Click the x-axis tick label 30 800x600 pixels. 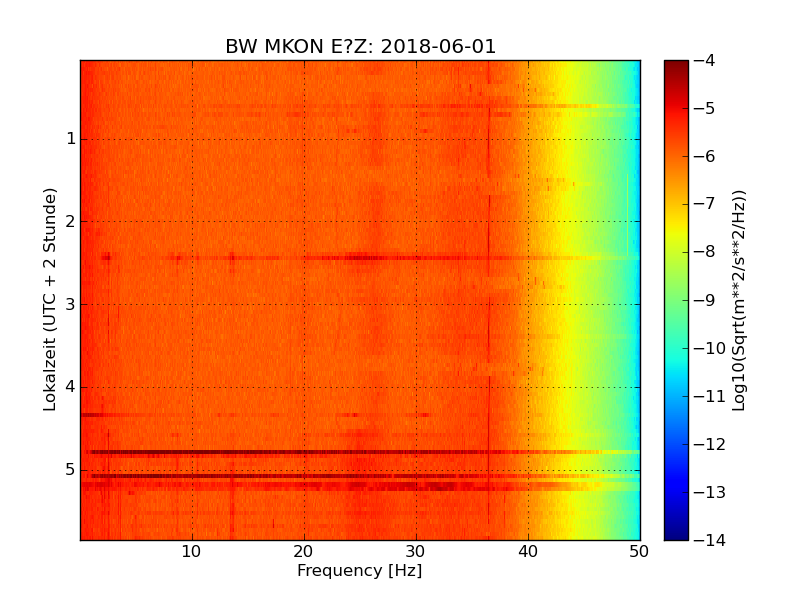(416, 552)
